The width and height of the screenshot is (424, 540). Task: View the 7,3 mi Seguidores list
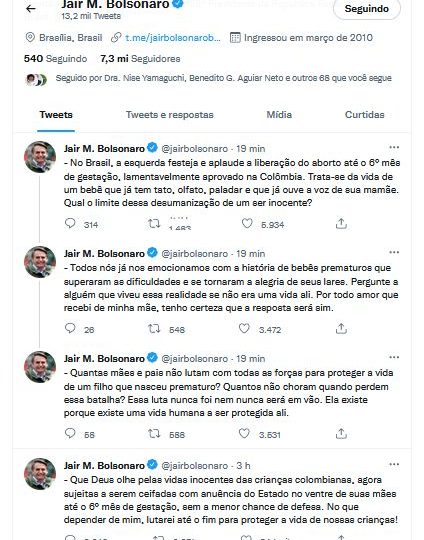coord(140,59)
